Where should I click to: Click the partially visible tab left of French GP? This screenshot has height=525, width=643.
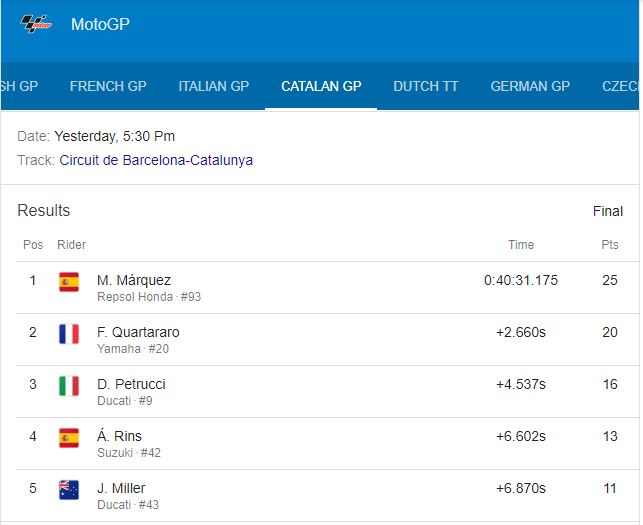(x=19, y=87)
